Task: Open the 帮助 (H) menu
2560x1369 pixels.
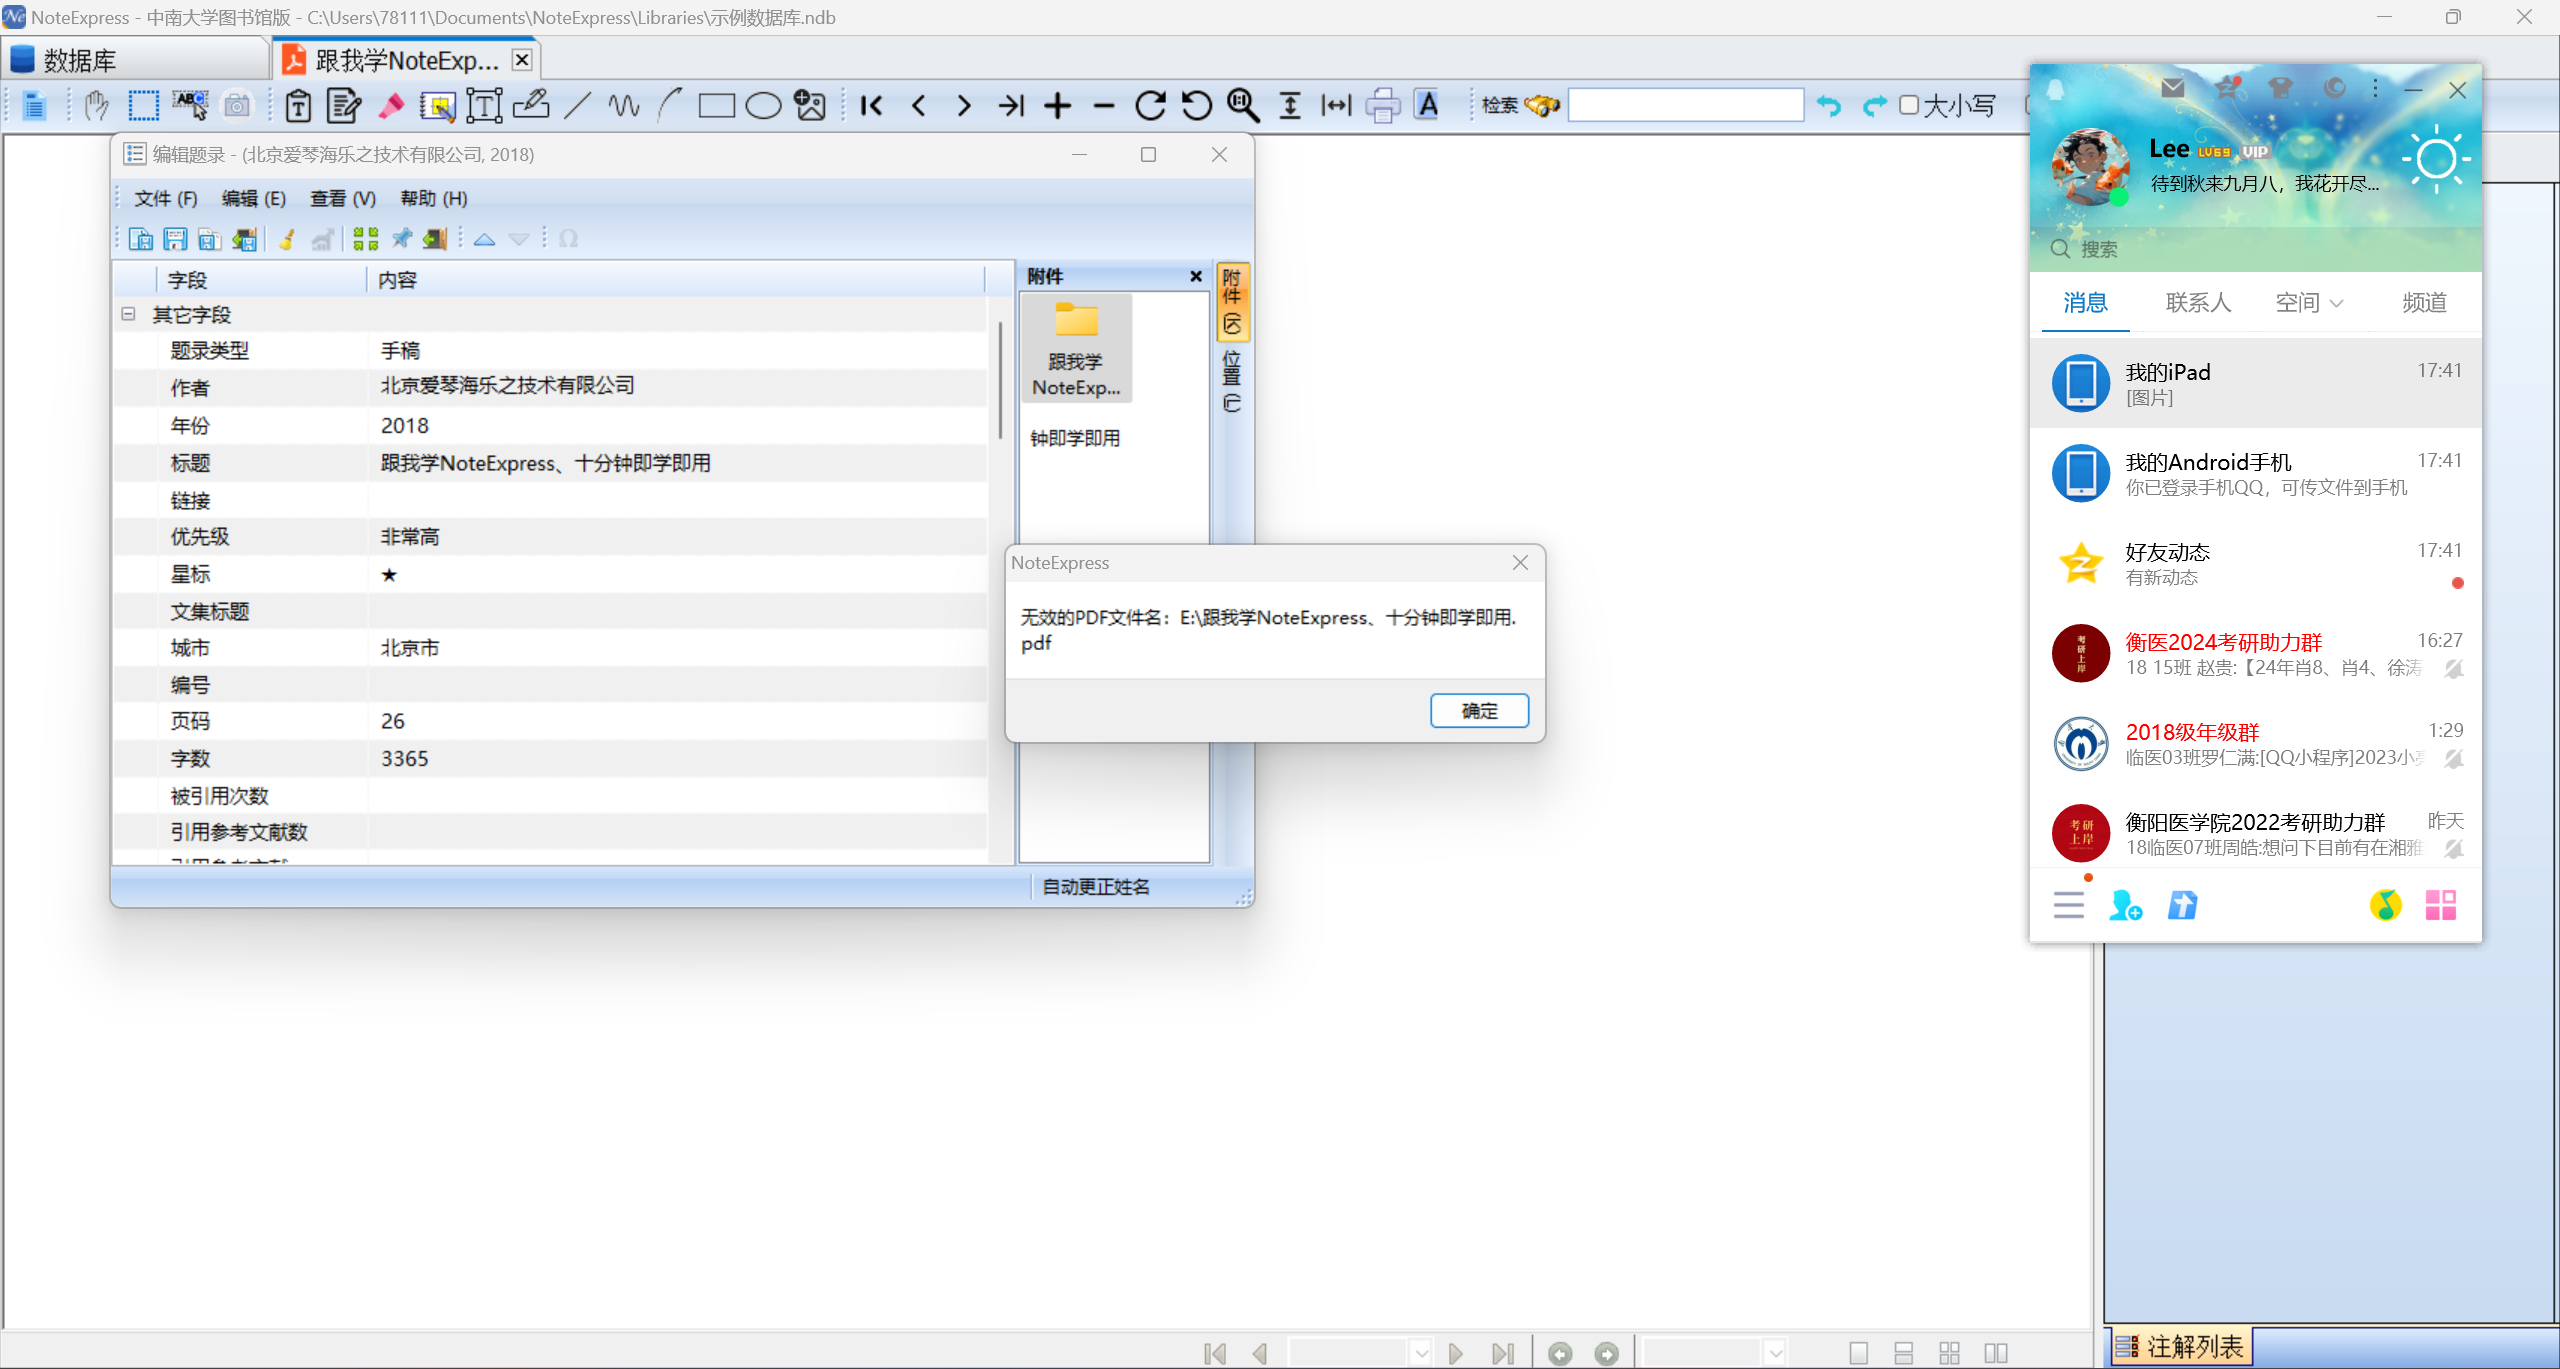Action: (434, 198)
